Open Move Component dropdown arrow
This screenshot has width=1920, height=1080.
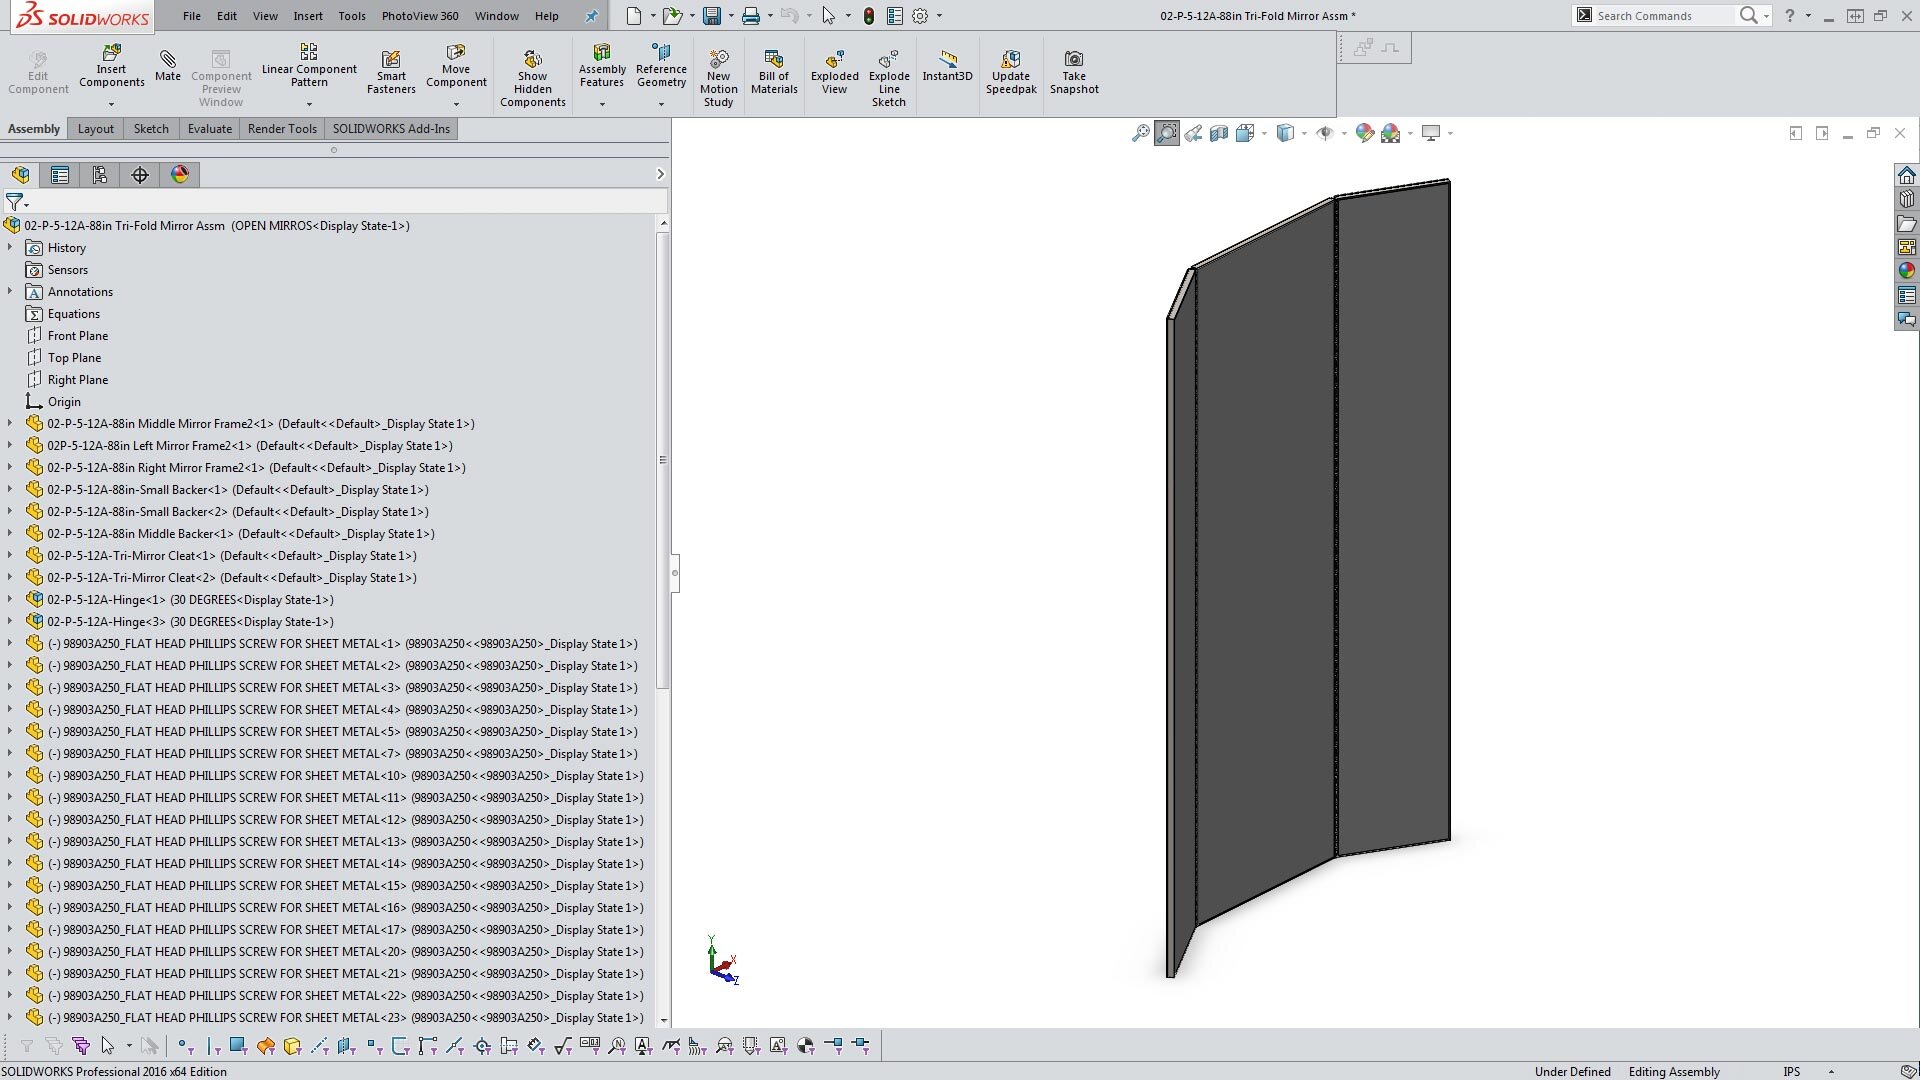[x=456, y=104]
